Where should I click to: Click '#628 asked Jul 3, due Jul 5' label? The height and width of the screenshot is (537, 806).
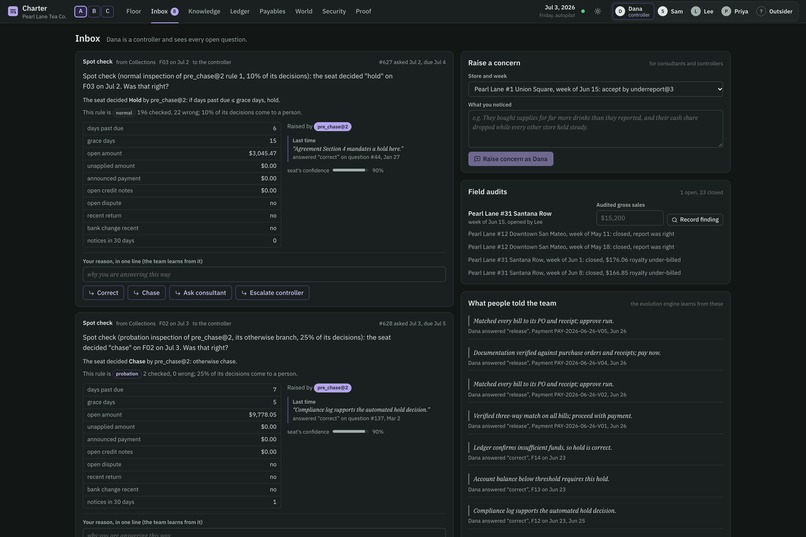tap(412, 324)
